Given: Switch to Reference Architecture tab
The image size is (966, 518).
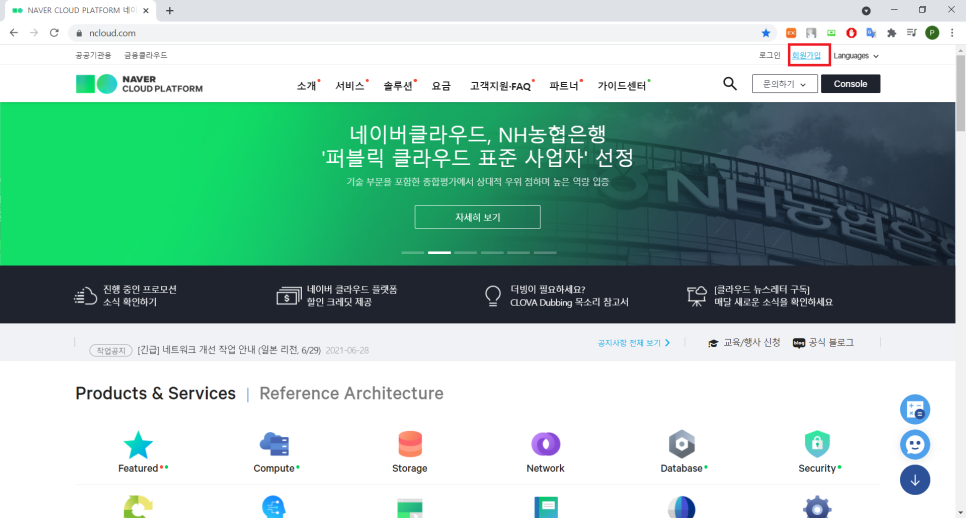Looking at the screenshot, I should click(x=351, y=393).
